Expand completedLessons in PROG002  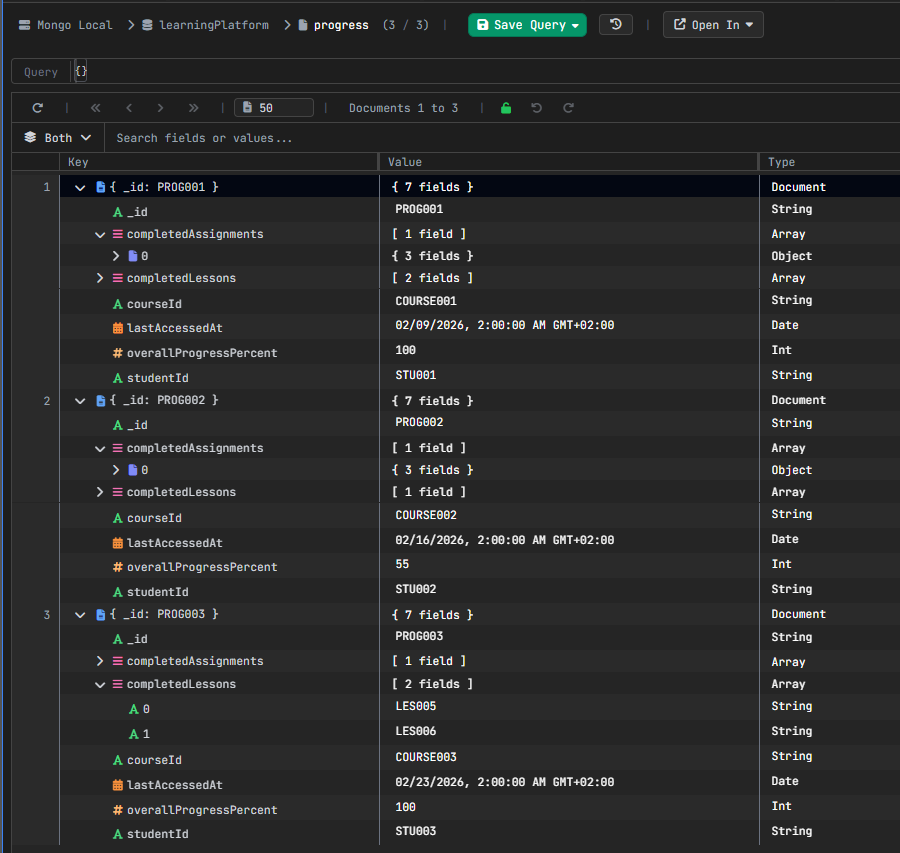click(100, 492)
